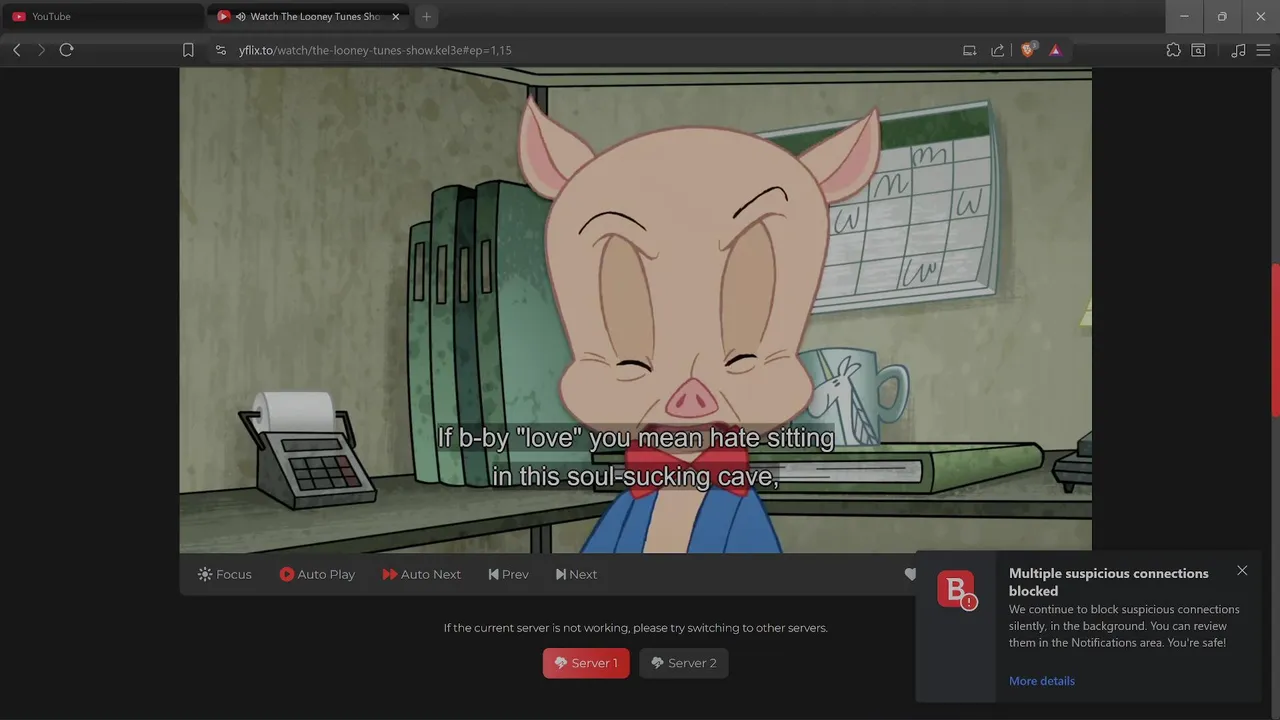Open the media control music note icon
Image resolution: width=1280 pixels, height=720 pixels.
pyautogui.click(x=1238, y=50)
